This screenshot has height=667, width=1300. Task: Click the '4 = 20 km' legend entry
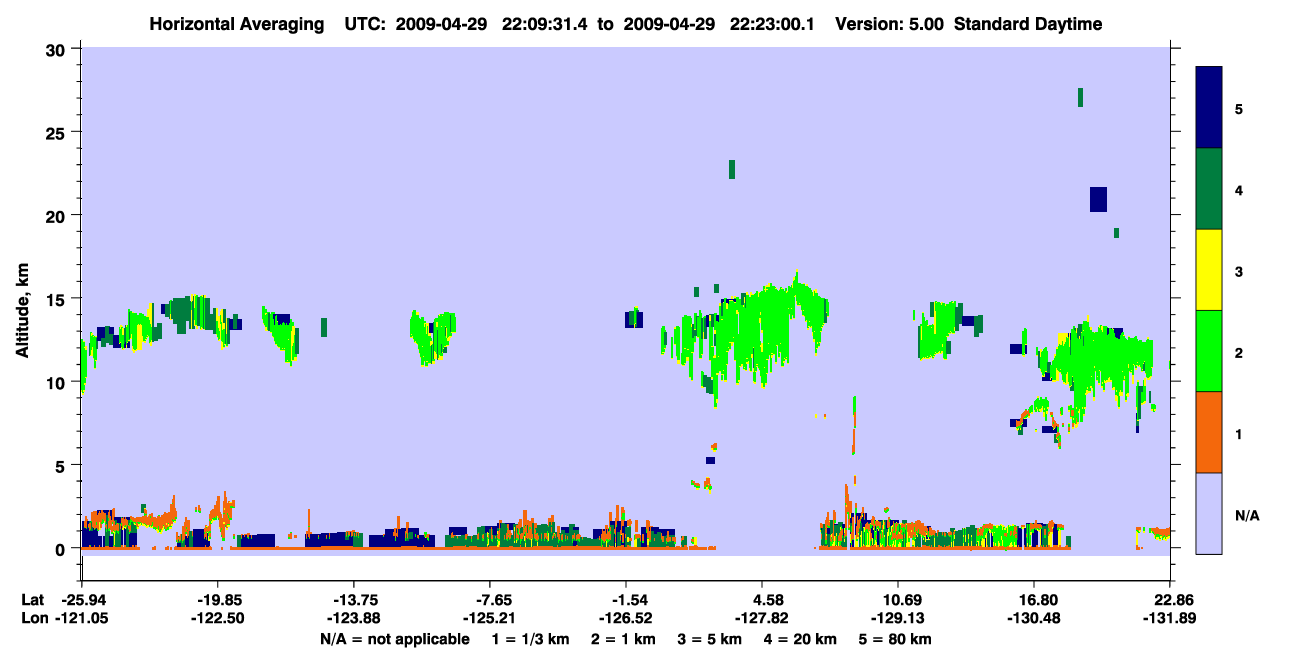tap(801, 639)
